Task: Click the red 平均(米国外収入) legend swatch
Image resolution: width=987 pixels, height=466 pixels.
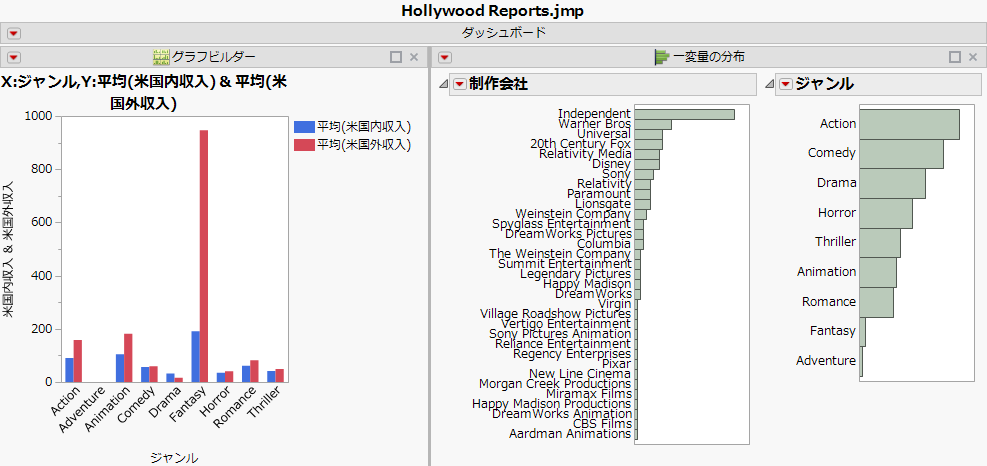Action: tap(304, 145)
